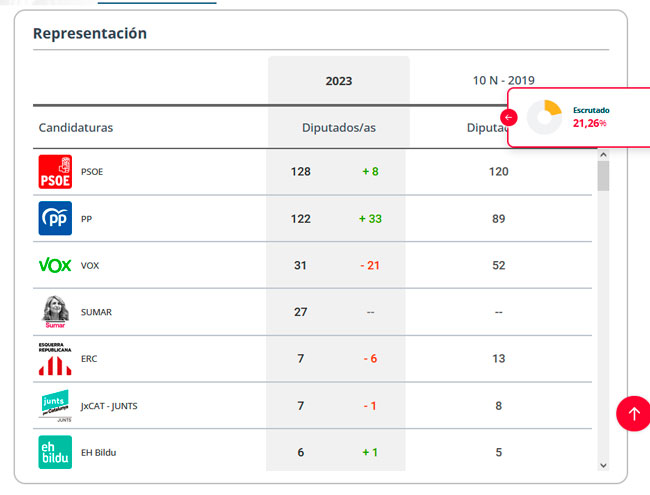Click PSOE's 128 seats value
The height and width of the screenshot is (495, 650).
pos(301,172)
